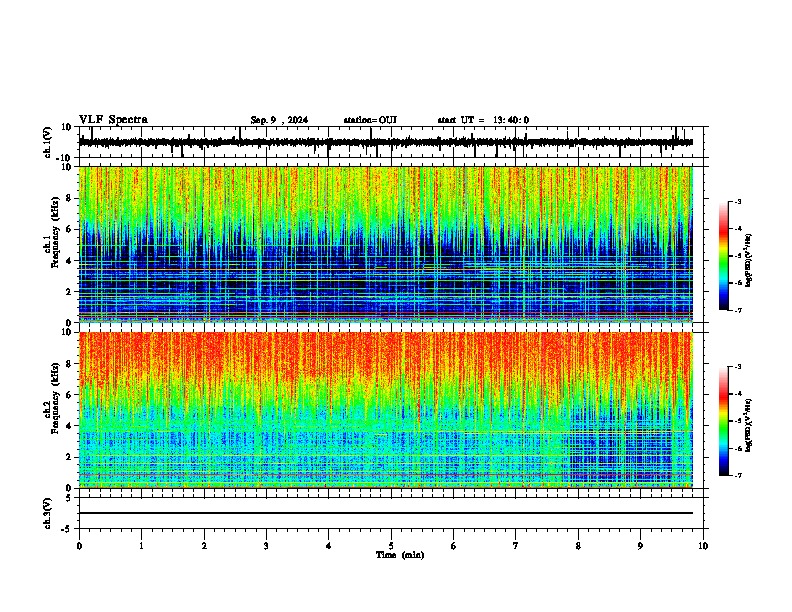Click the ch.1 voltage waveform trace

(x=386, y=142)
